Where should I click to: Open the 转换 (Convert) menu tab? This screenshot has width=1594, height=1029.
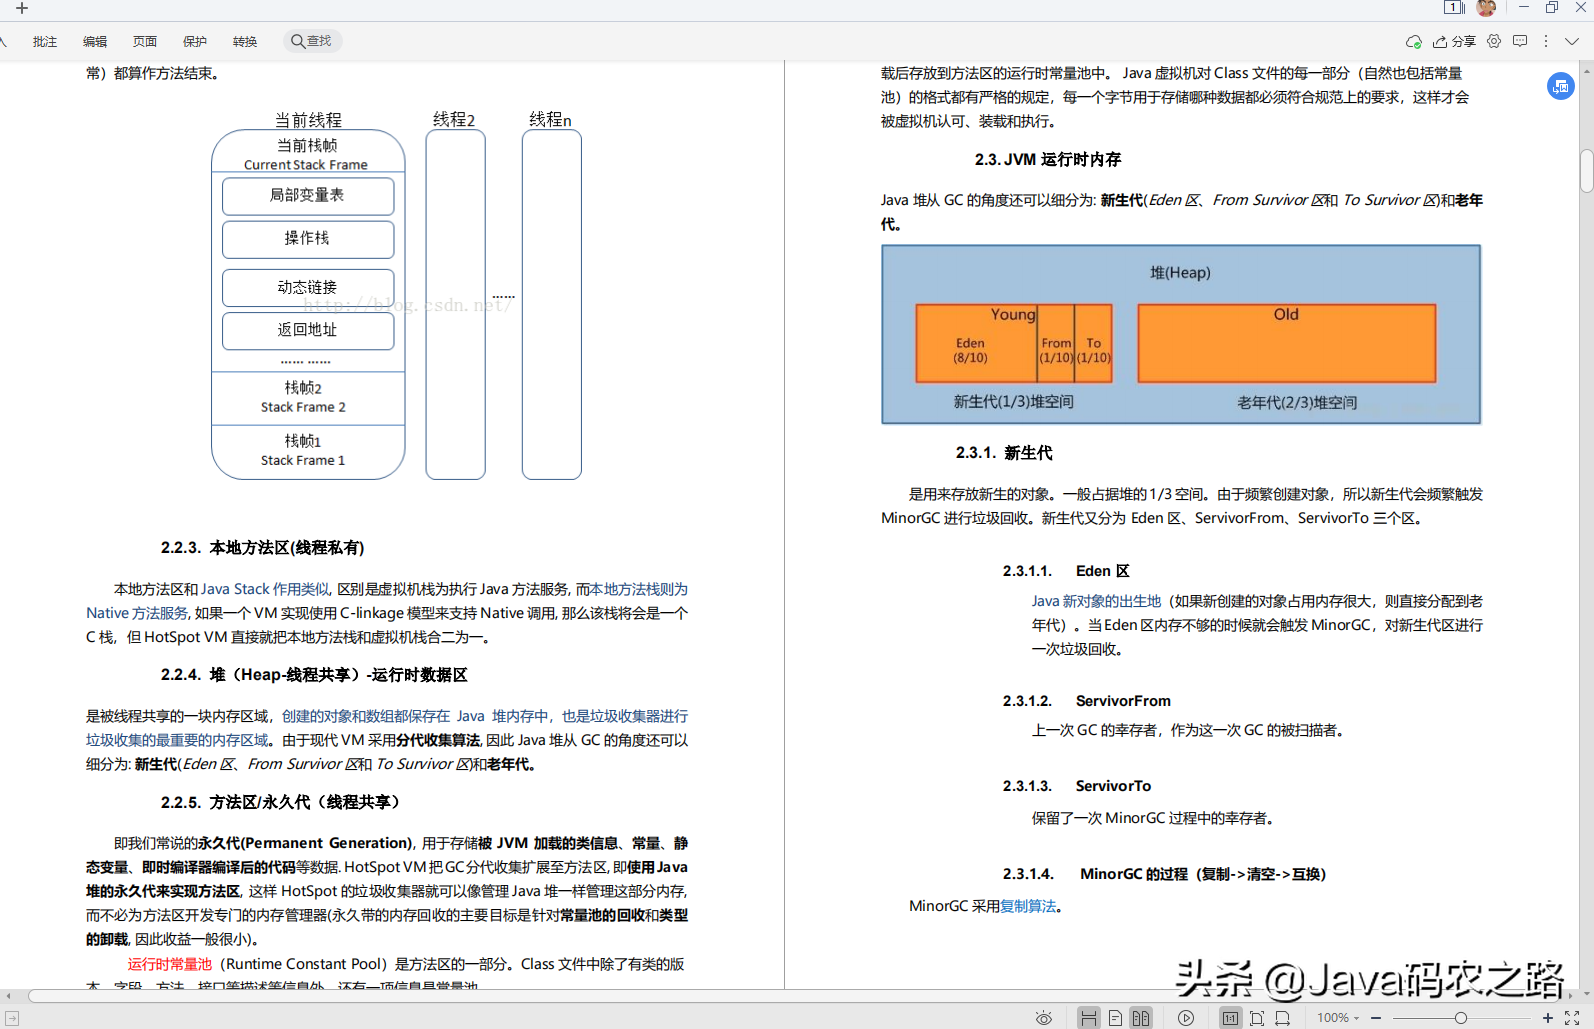tap(245, 41)
